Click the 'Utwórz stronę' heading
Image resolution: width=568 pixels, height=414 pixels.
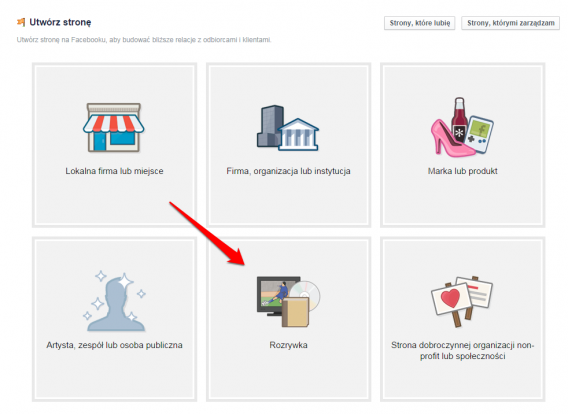coord(60,22)
